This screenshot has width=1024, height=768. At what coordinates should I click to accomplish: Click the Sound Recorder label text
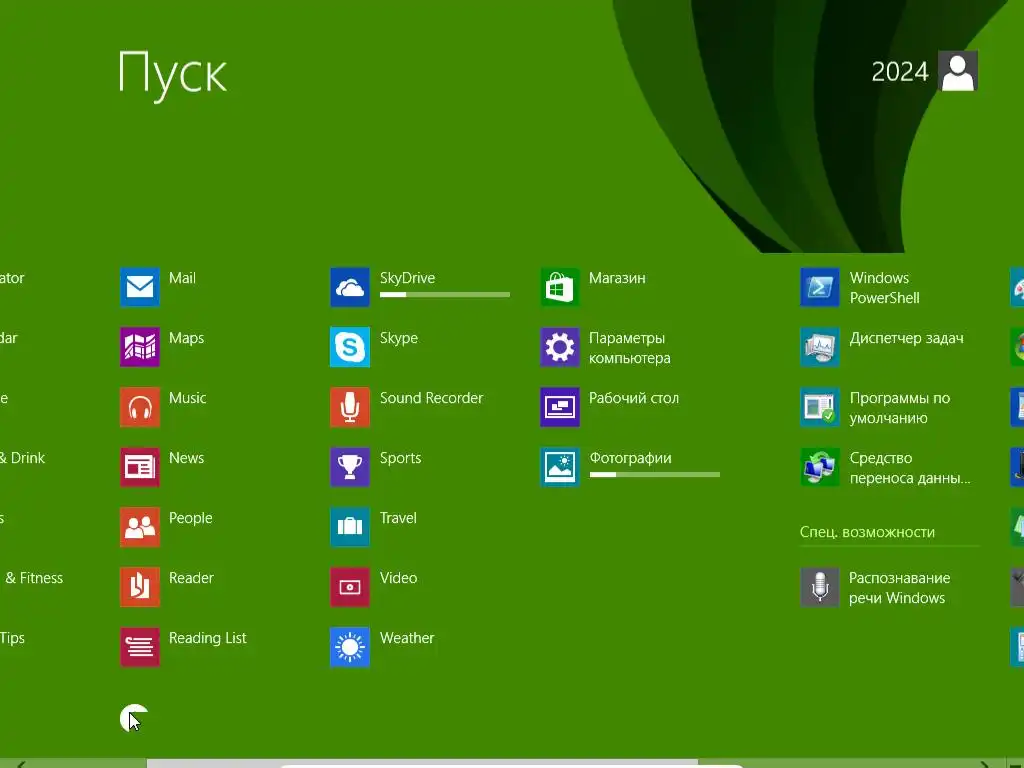click(432, 398)
